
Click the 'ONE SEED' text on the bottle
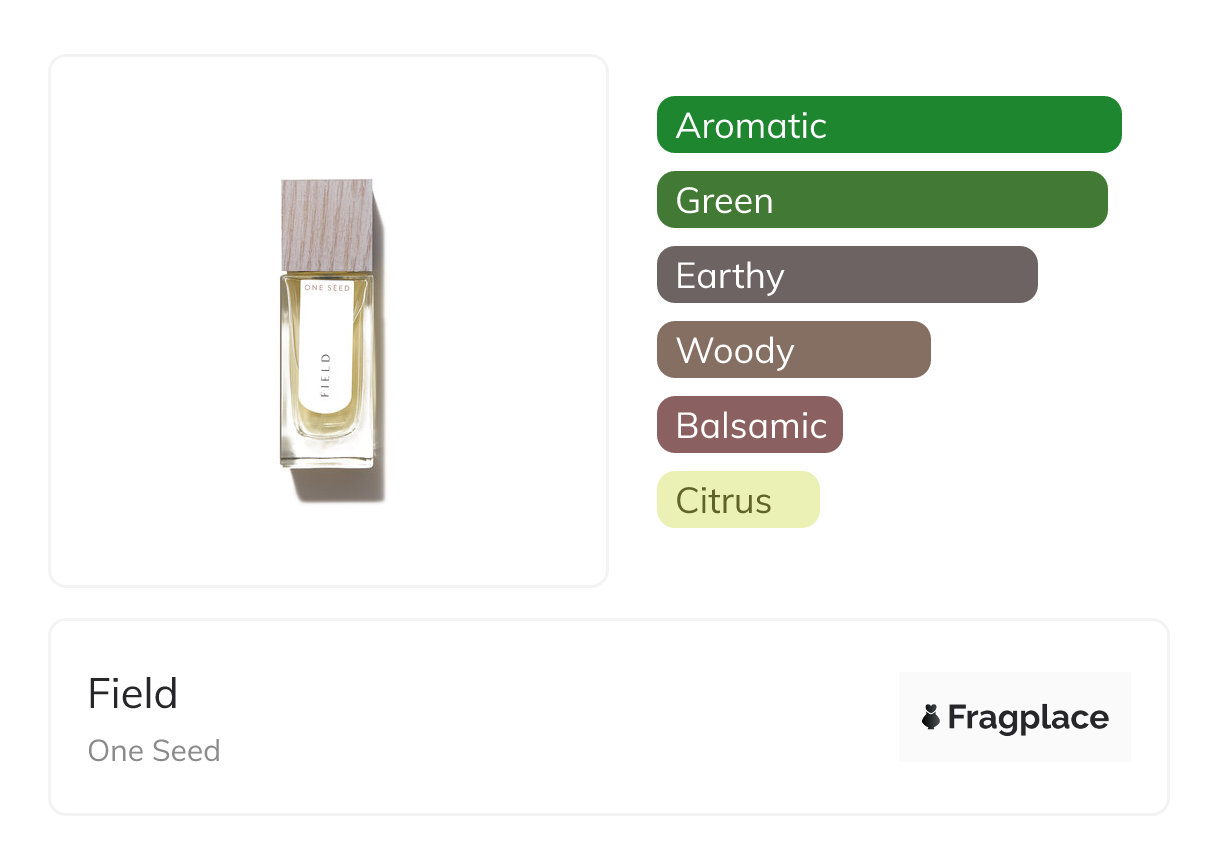(x=327, y=287)
